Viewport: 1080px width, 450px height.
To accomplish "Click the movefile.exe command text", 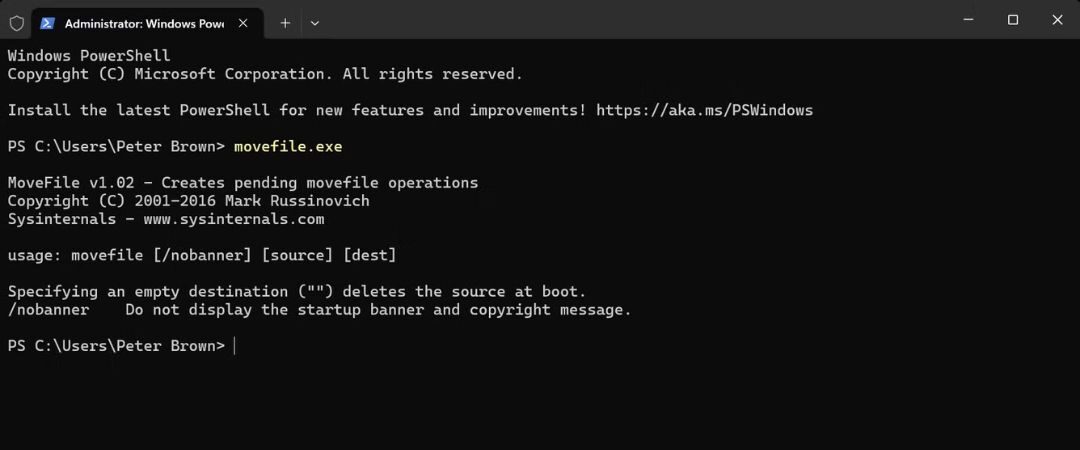I will tap(288, 147).
